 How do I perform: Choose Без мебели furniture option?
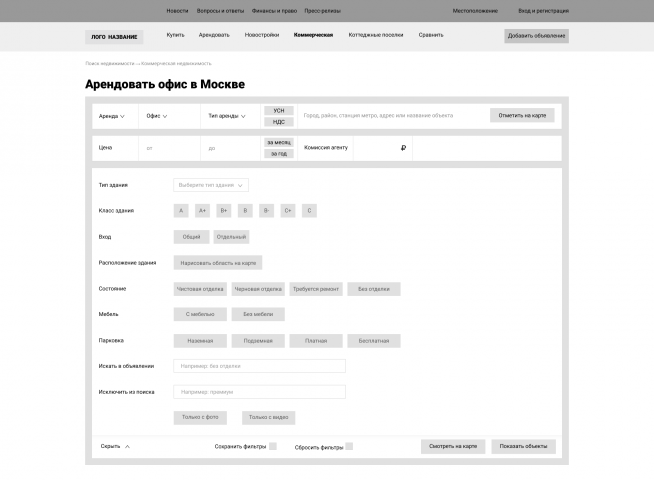click(258, 314)
